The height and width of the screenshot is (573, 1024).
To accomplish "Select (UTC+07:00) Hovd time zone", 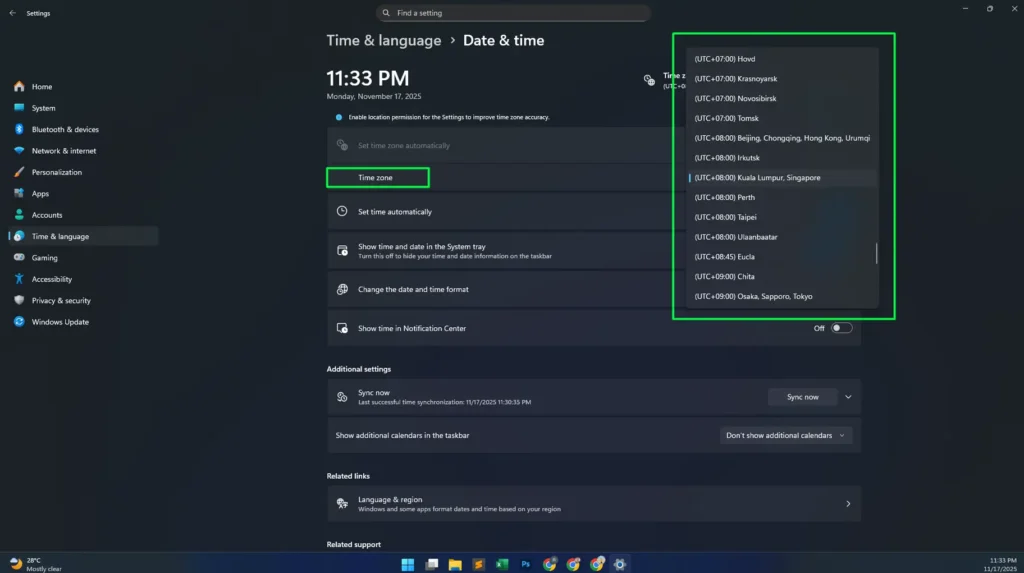I will [x=781, y=59].
